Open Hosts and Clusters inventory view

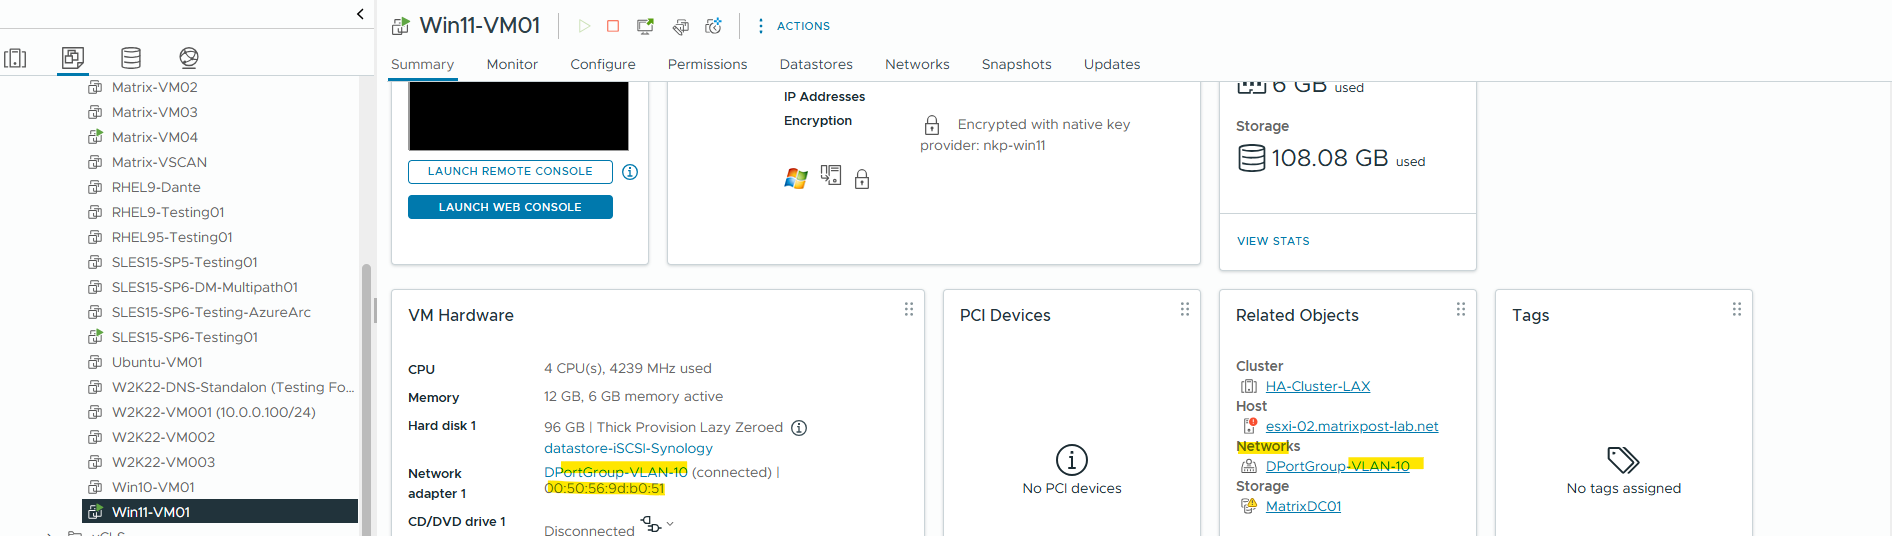[x=15, y=58]
